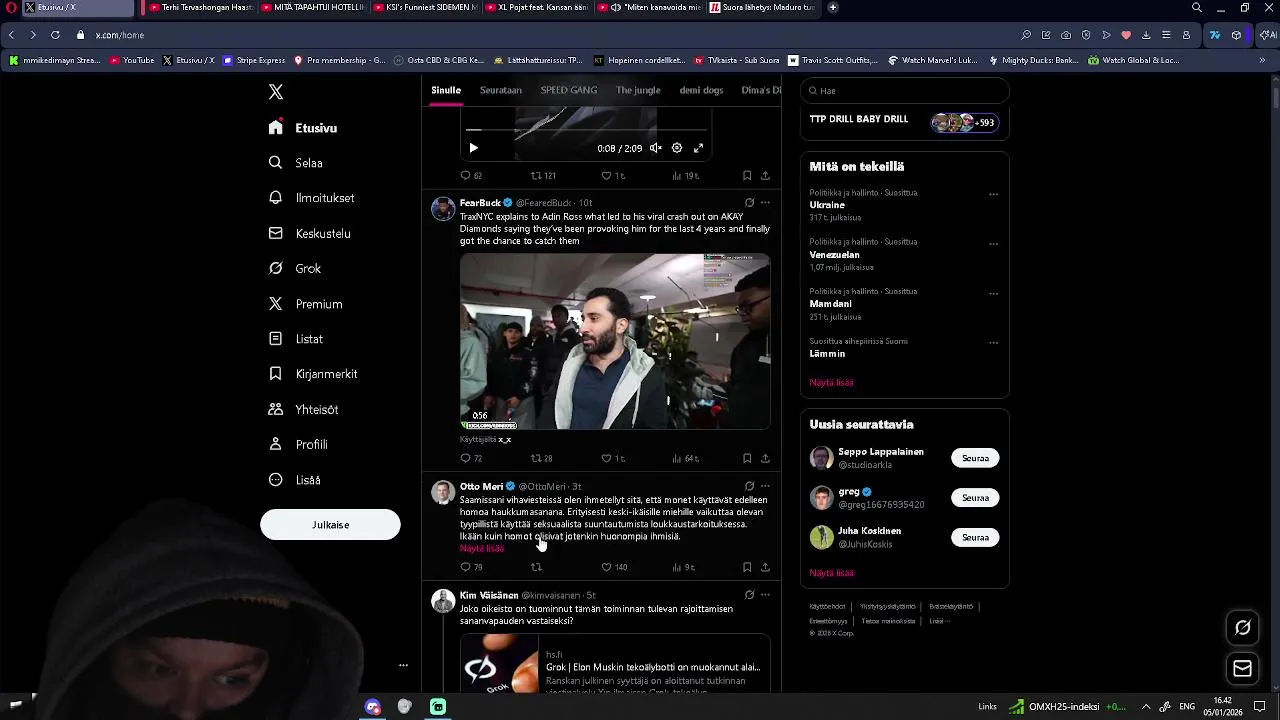1280x720 pixels.
Task: Bookmark the top video post
Action: click(747, 175)
